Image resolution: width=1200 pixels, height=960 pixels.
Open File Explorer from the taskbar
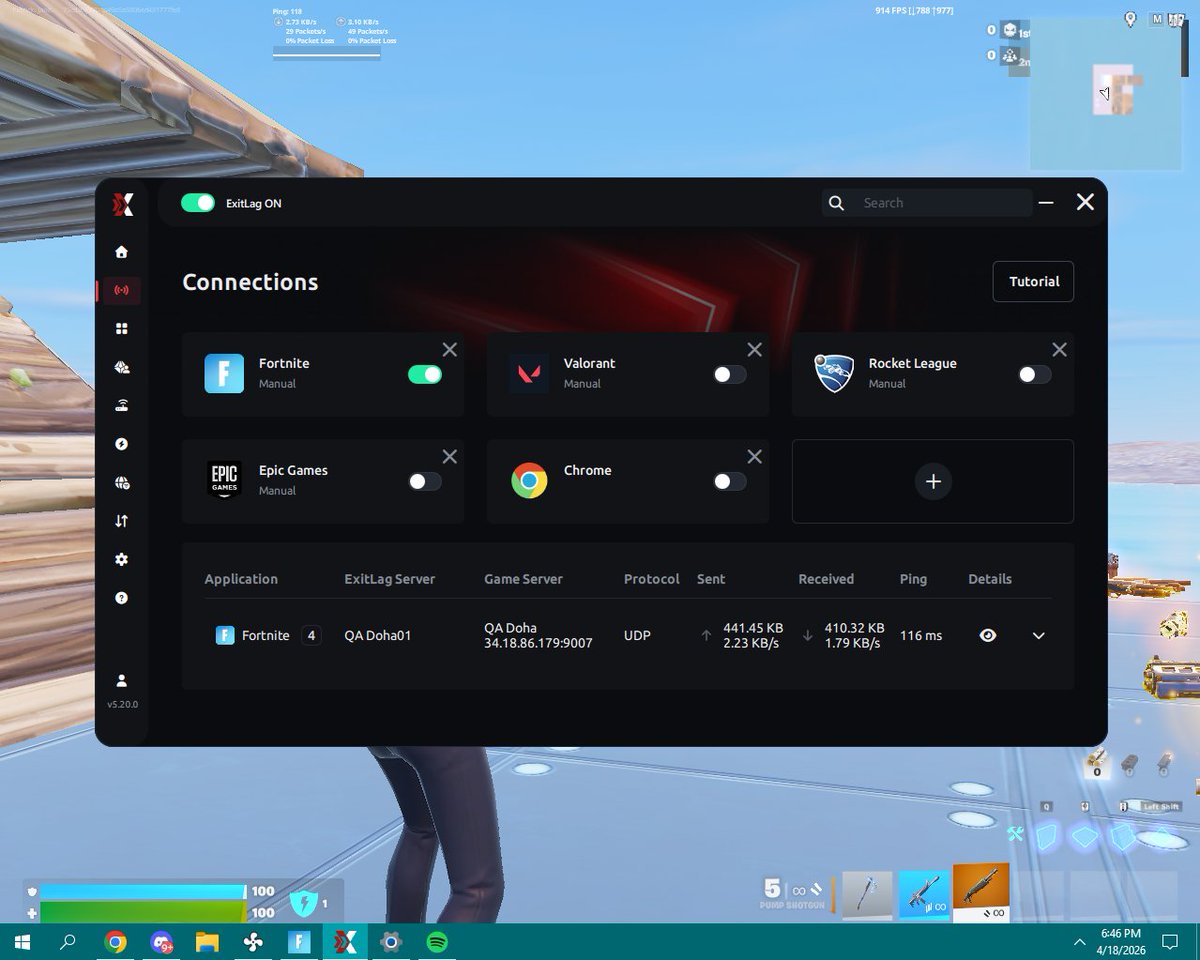pyautogui.click(x=206, y=942)
